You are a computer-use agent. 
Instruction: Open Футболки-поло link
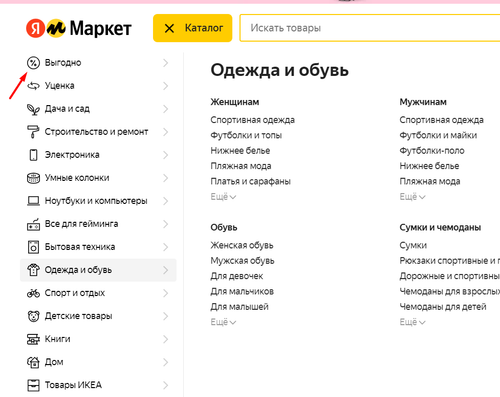[x=432, y=151]
